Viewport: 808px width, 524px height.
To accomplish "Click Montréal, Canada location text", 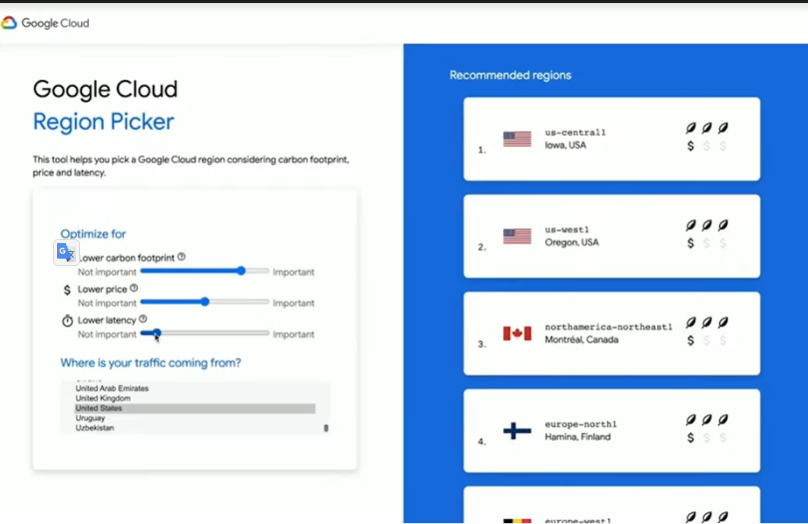I will click(581, 340).
